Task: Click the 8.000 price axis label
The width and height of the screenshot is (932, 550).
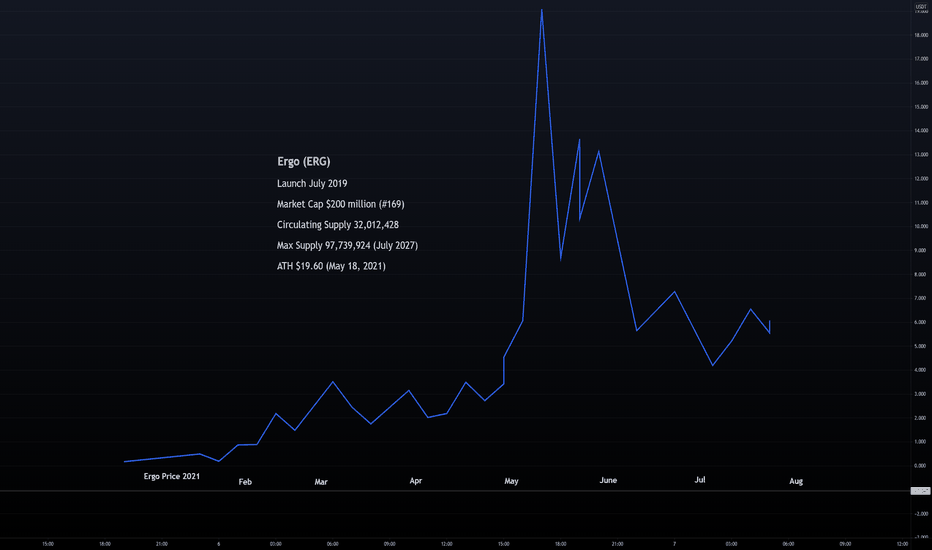Action: 921,275
